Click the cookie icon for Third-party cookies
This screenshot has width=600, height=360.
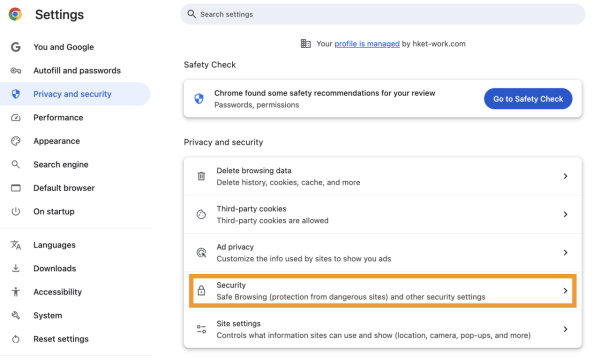[x=201, y=214]
